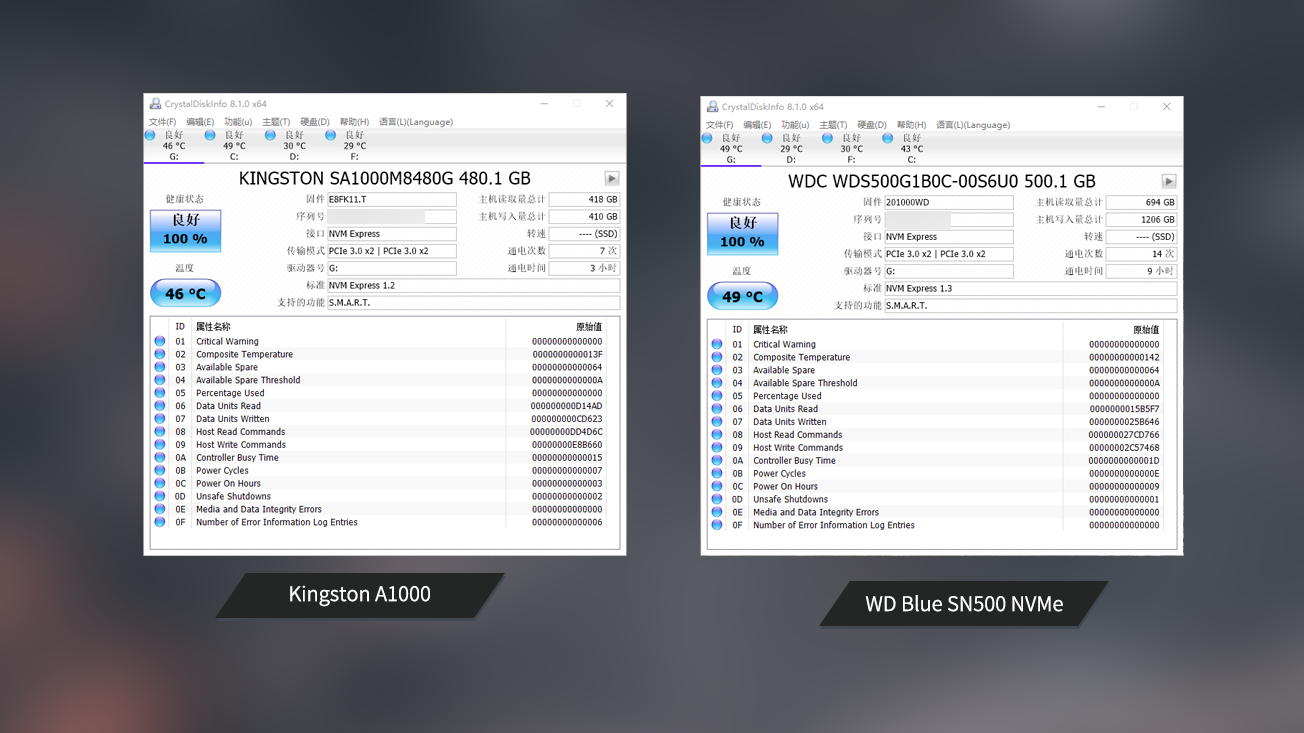Open 帮助(H) menu in WD window
This screenshot has width=1304, height=733.
(x=911, y=125)
